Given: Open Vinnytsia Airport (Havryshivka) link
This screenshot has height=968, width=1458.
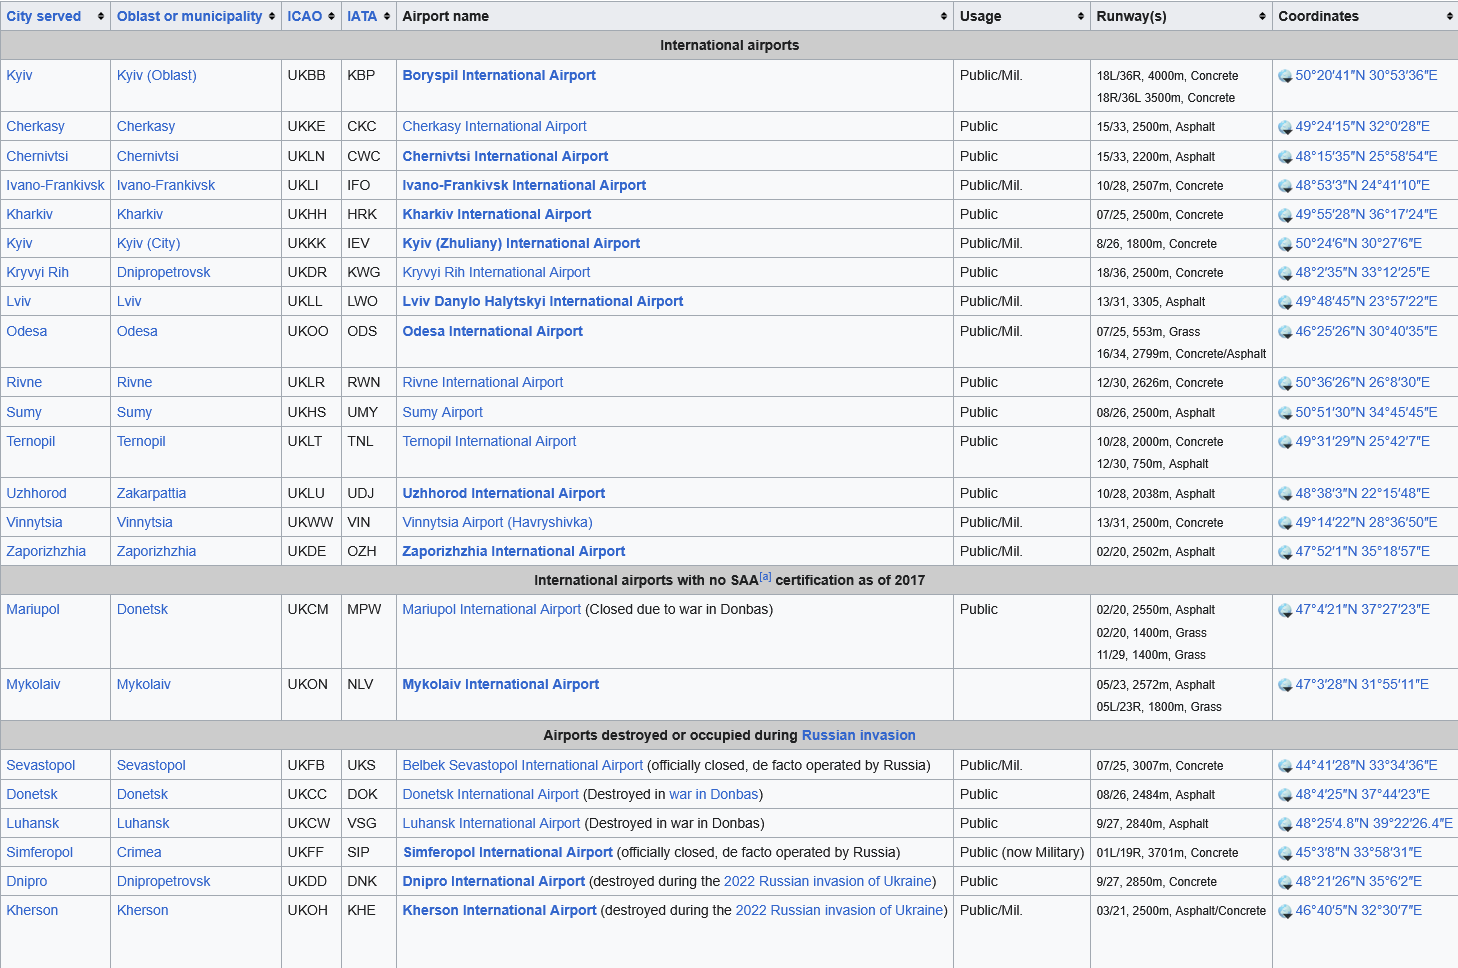Looking at the screenshot, I should pos(497,522).
